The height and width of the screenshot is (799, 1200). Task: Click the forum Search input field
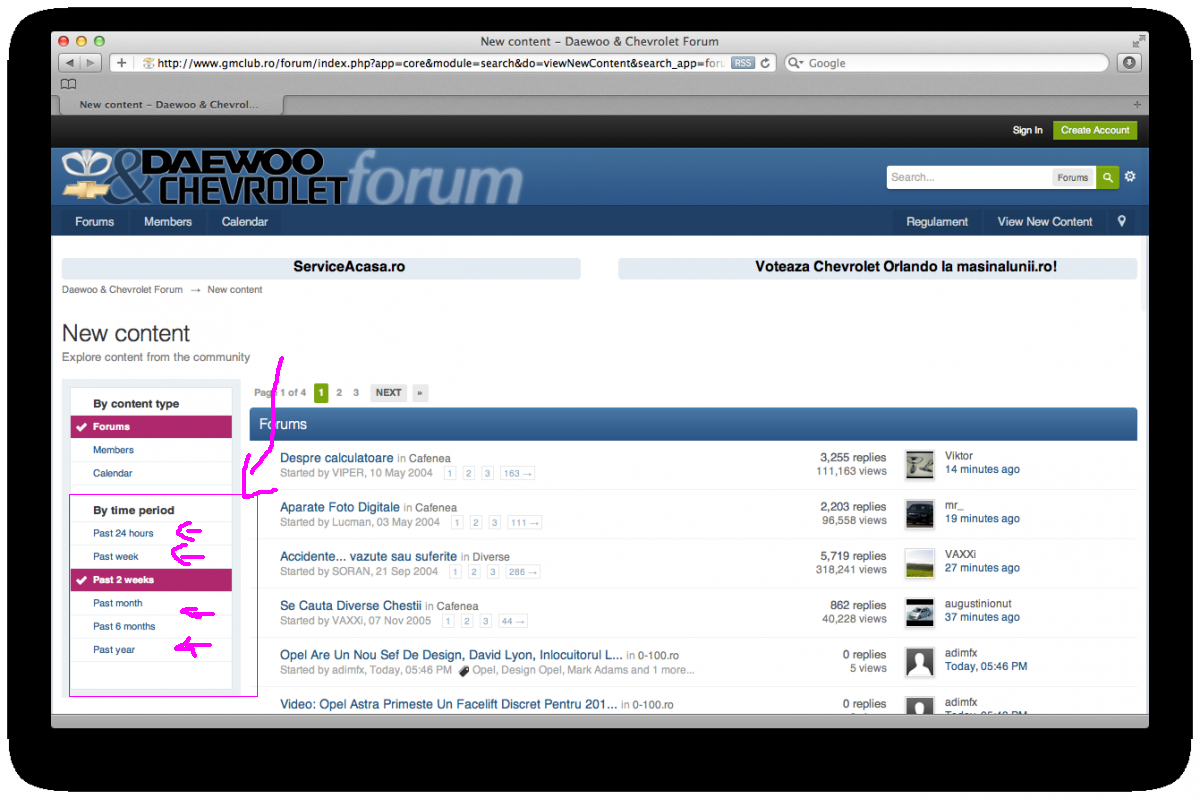click(x=968, y=177)
